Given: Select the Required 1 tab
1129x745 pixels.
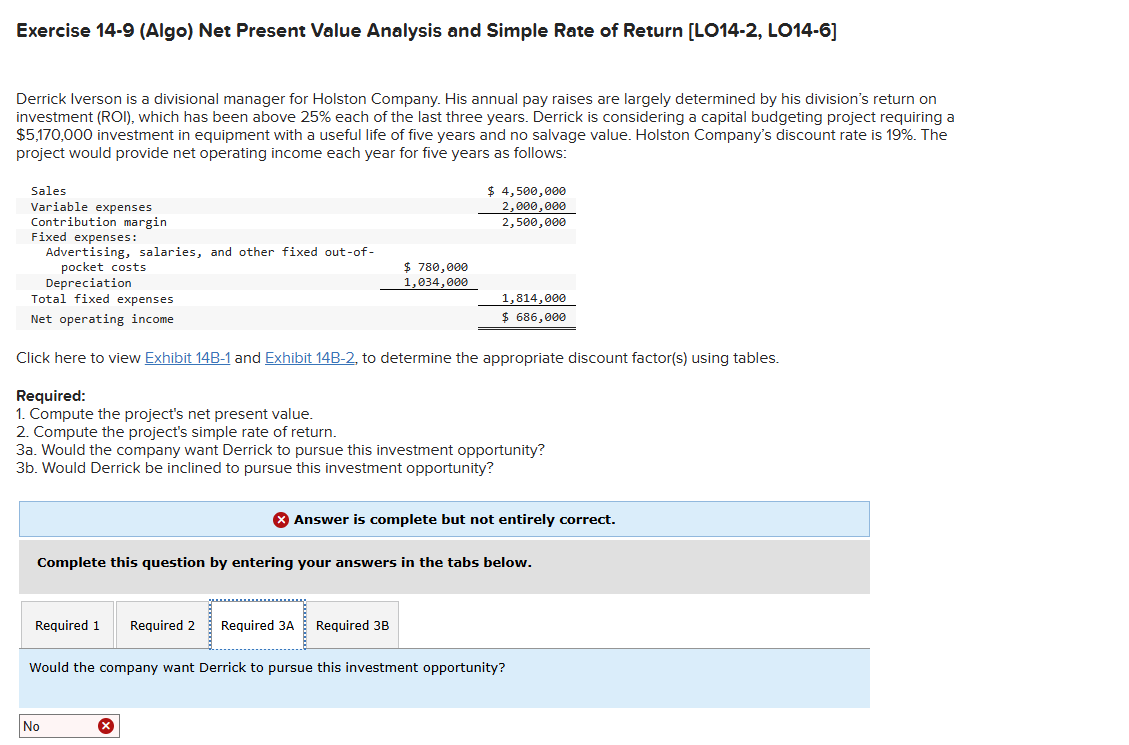Looking at the screenshot, I should coord(66,624).
